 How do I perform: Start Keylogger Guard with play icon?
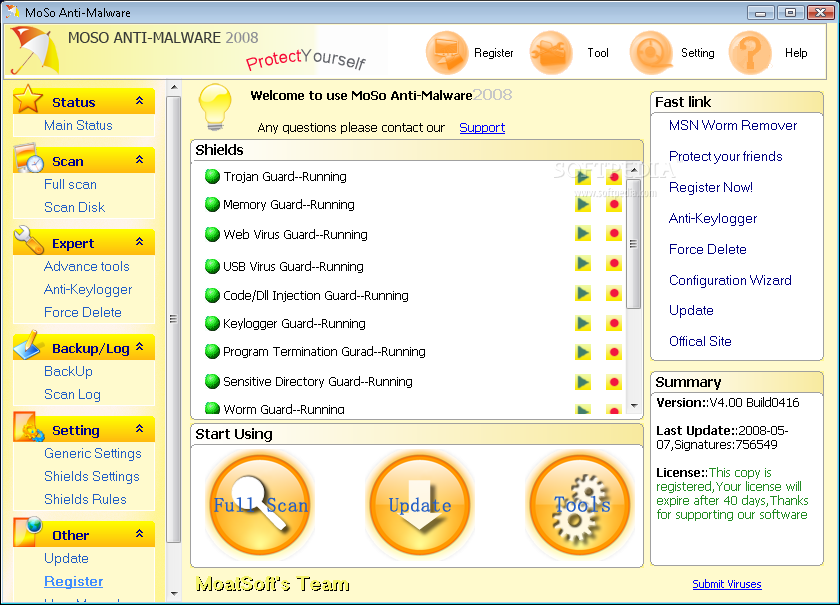583,323
